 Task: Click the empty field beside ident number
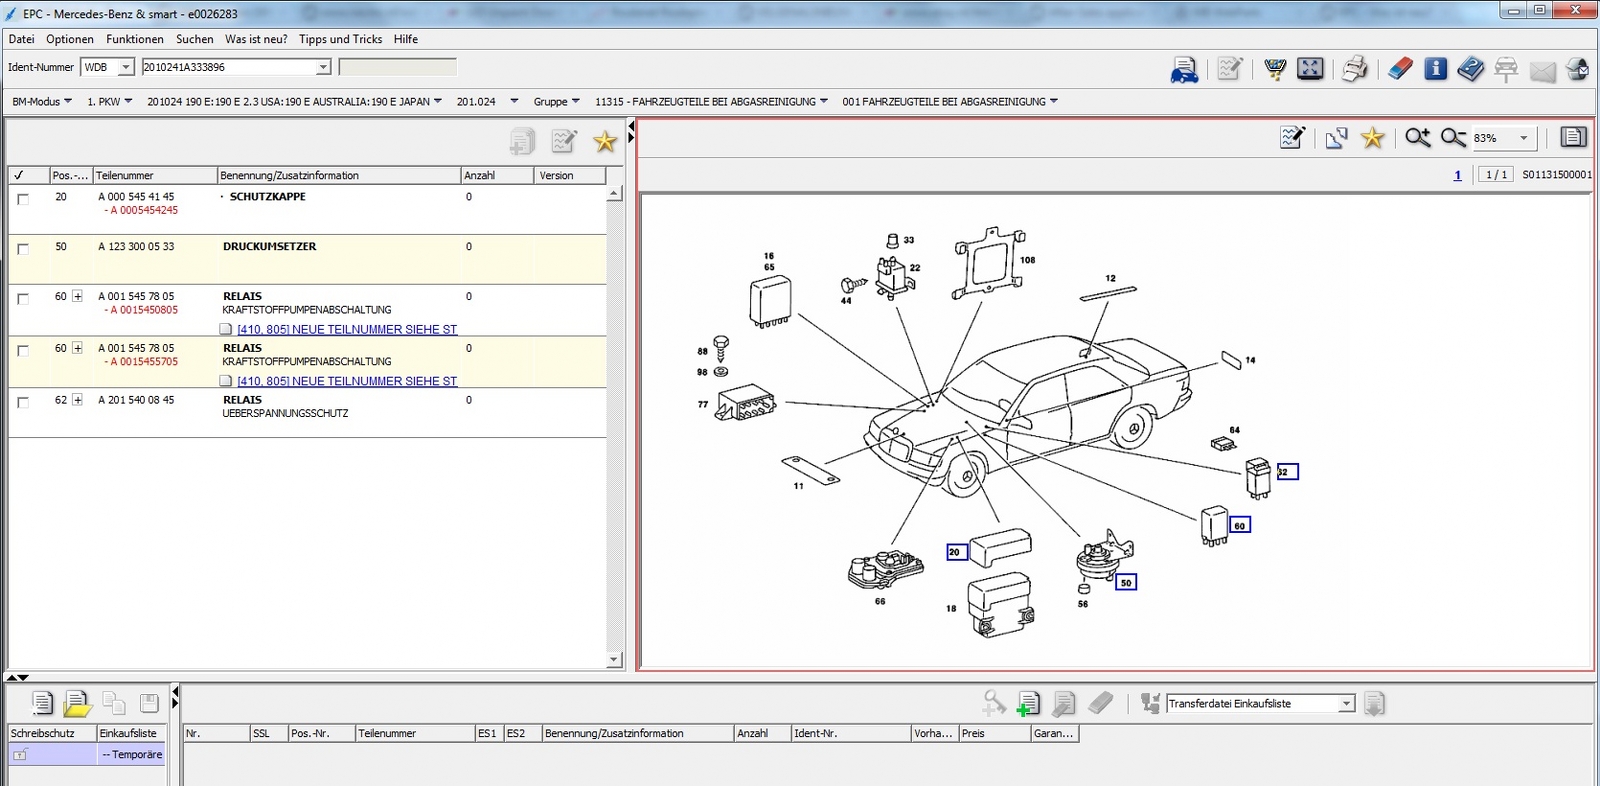pos(398,67)
